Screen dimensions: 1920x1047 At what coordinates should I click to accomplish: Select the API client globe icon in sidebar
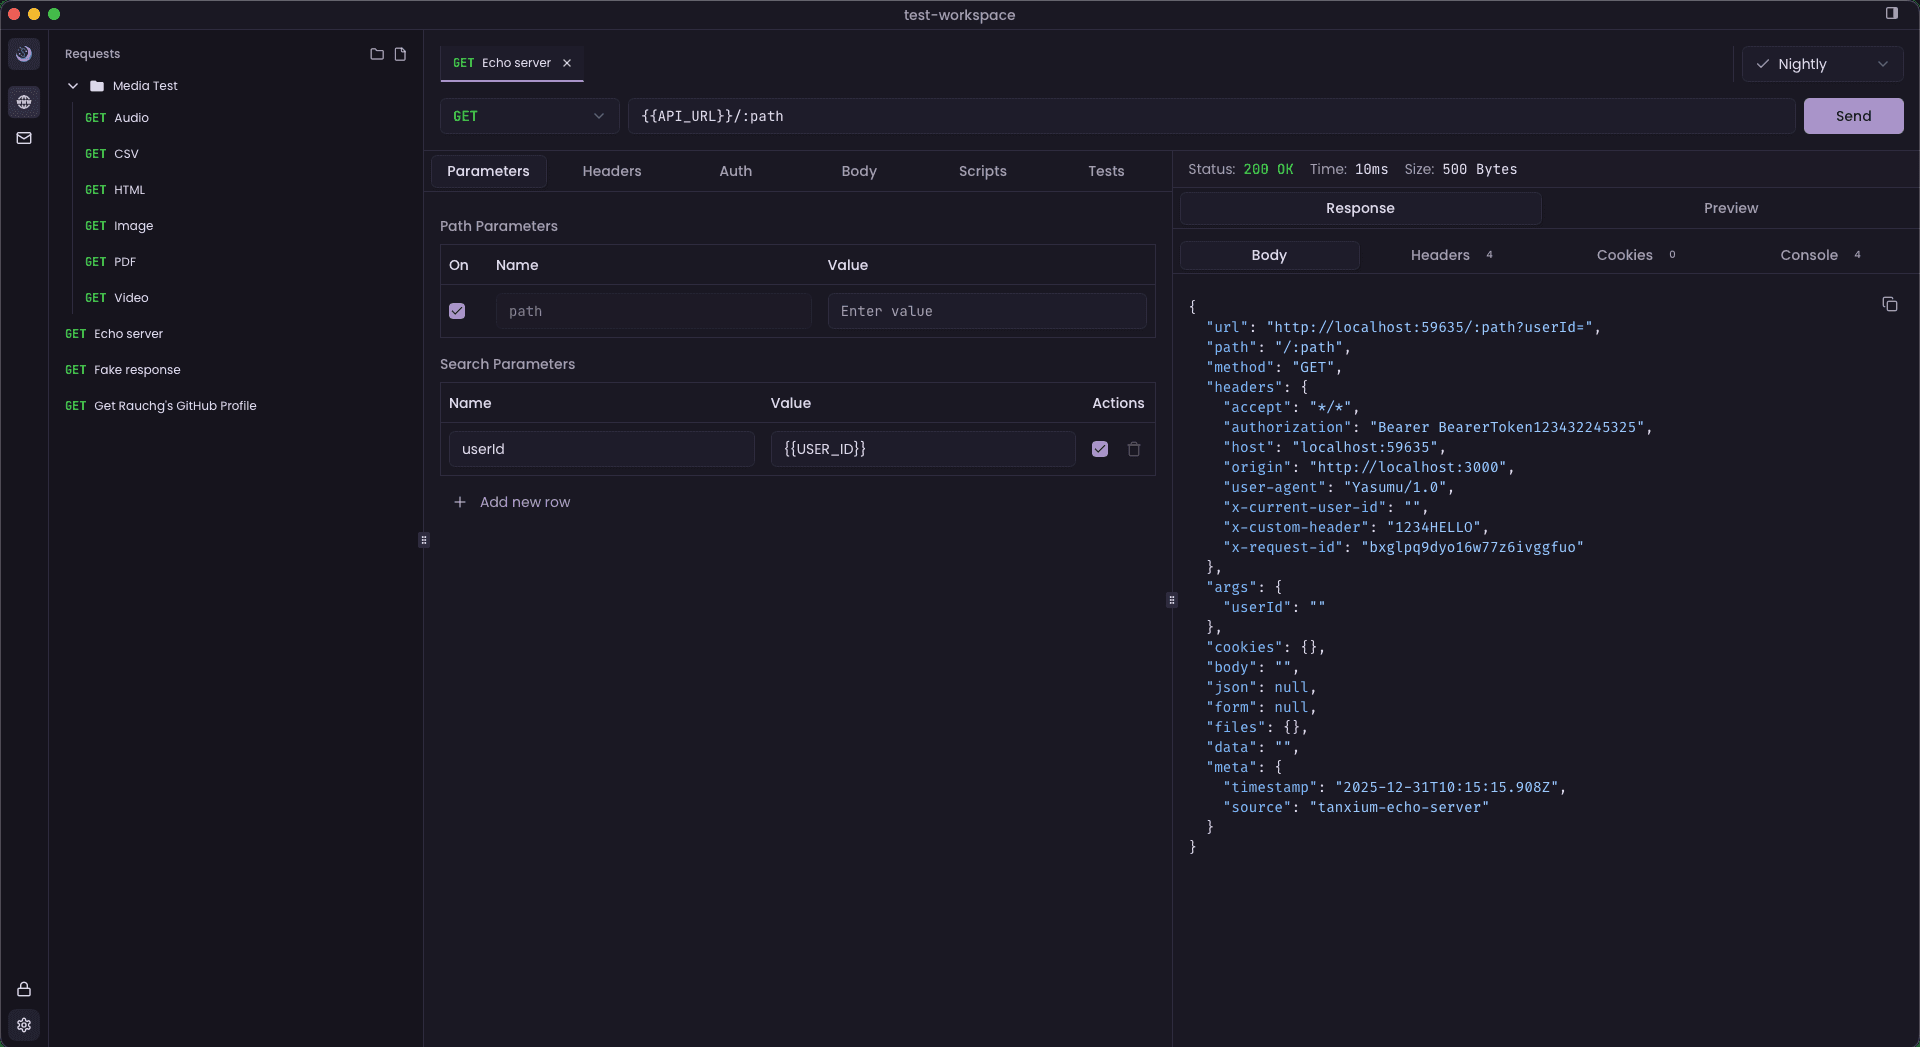[24, 101]
